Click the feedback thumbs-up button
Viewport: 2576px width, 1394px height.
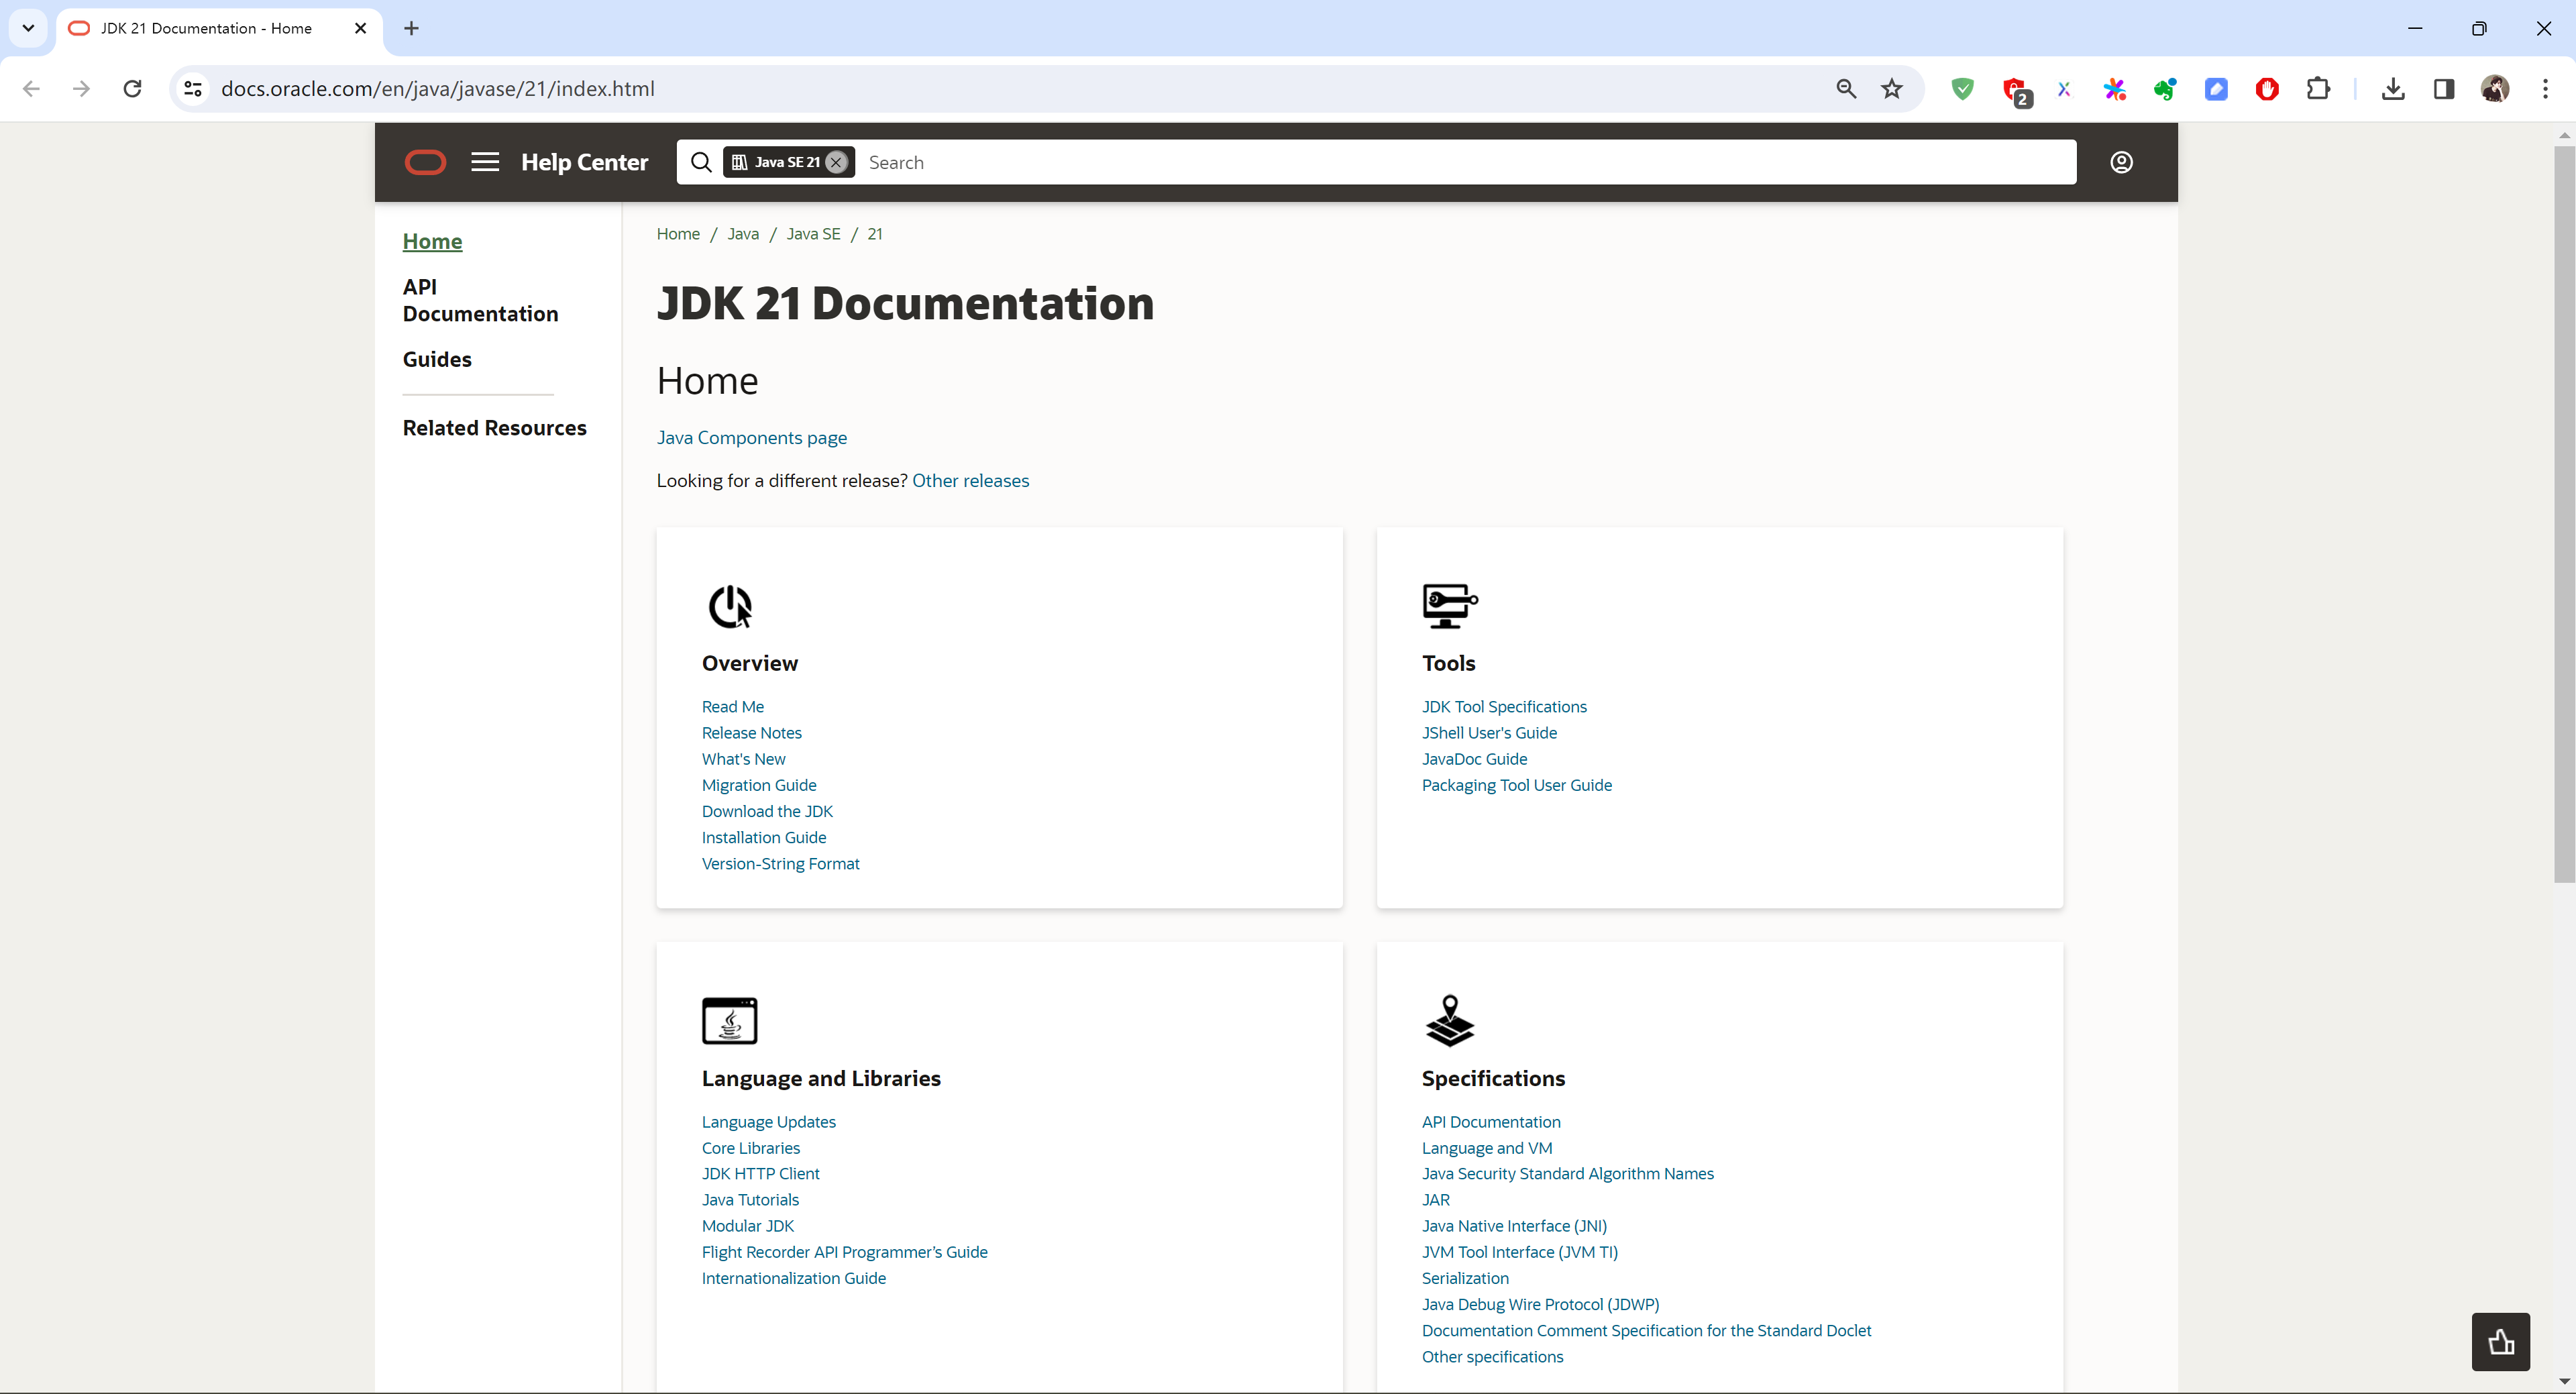coord(2501,1342)
